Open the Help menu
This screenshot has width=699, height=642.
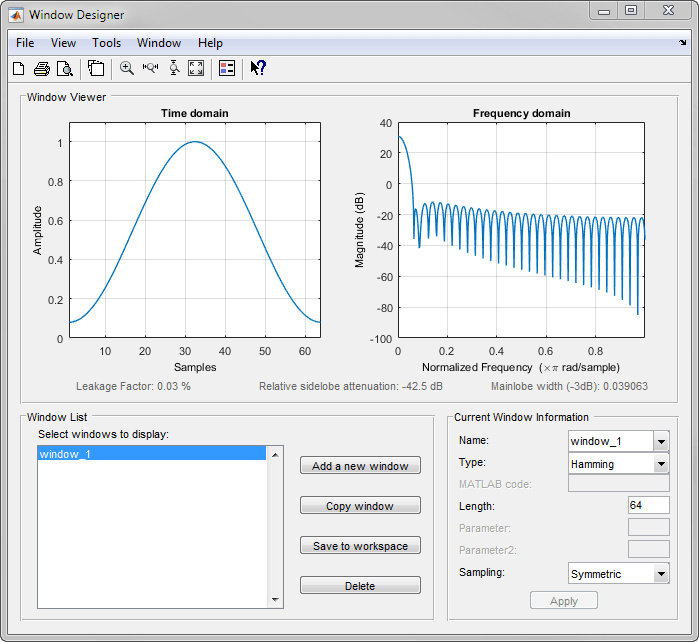(x=210, y=43)
